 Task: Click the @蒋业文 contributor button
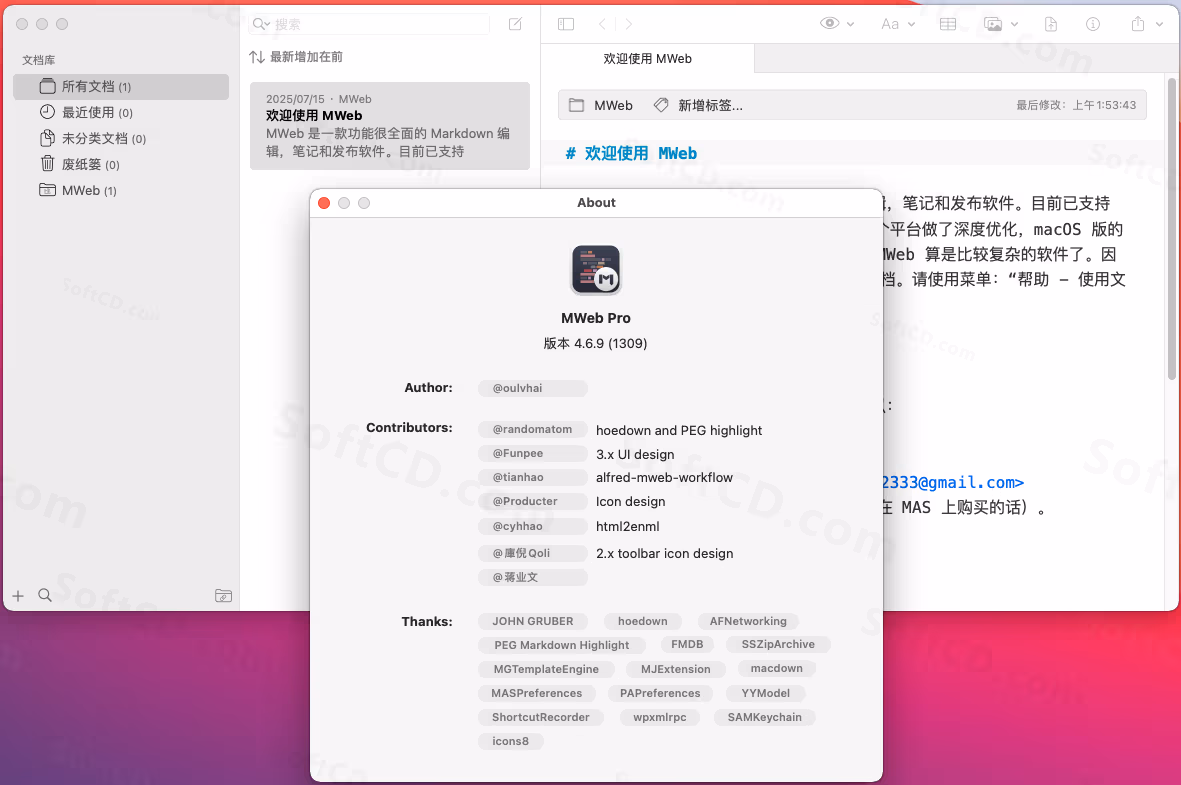[533, 578]
